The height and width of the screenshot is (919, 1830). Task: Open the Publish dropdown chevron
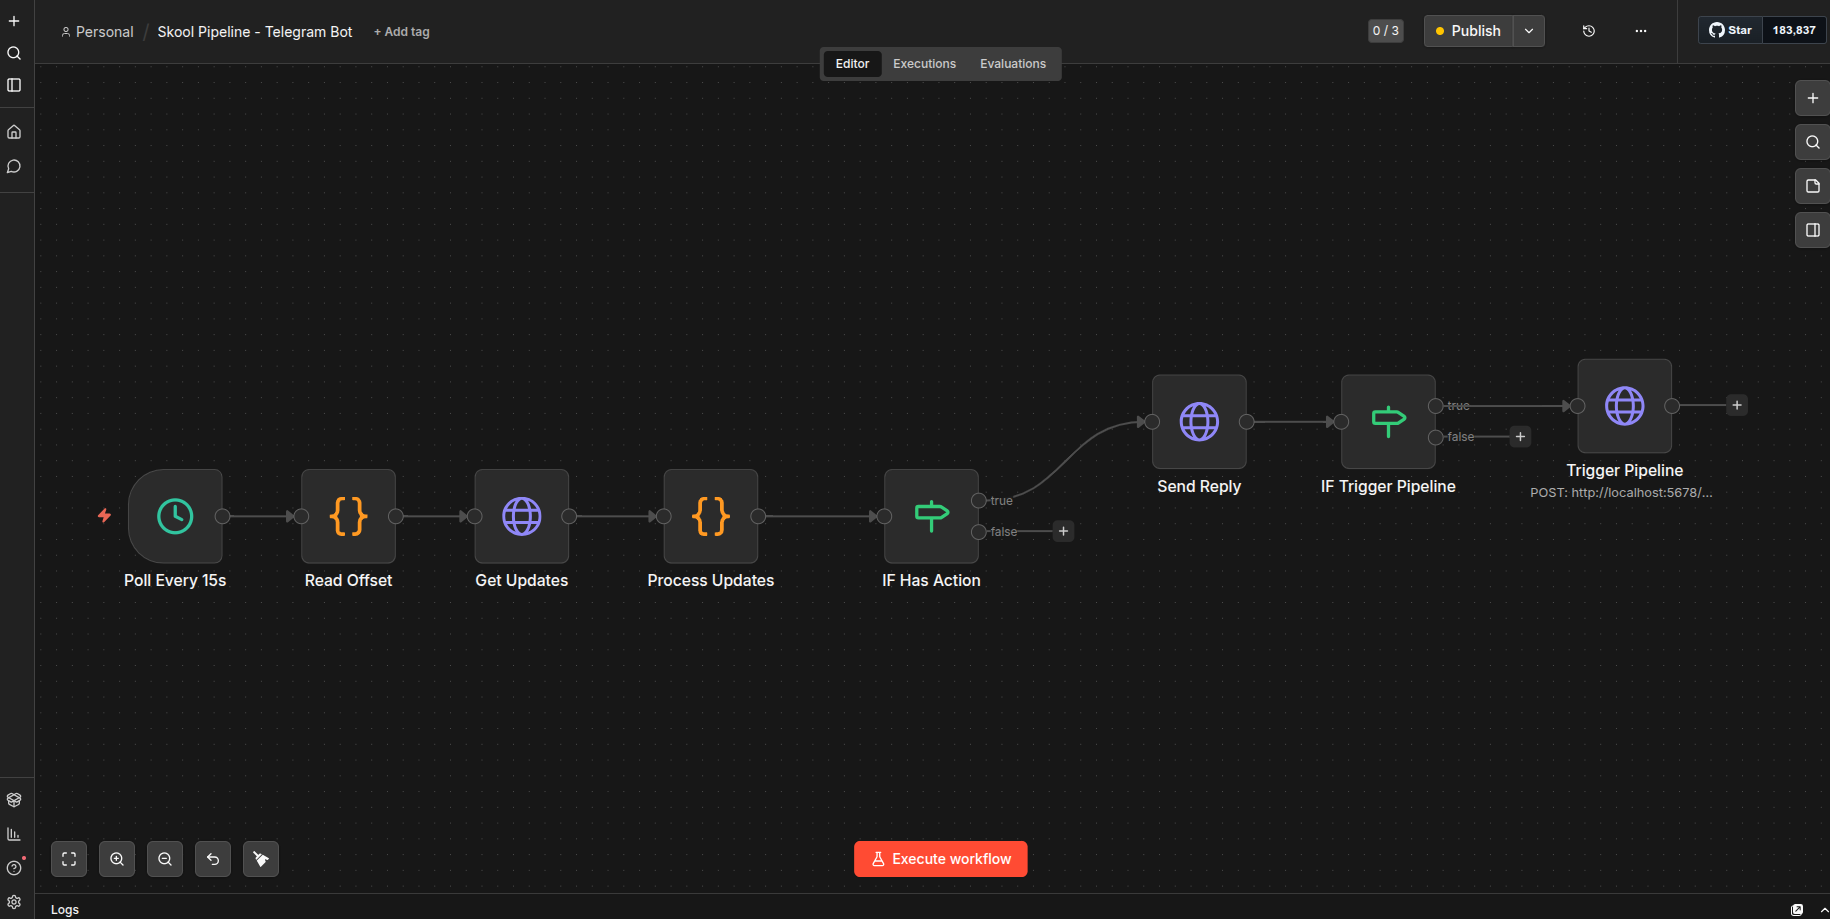(1529, 31)
